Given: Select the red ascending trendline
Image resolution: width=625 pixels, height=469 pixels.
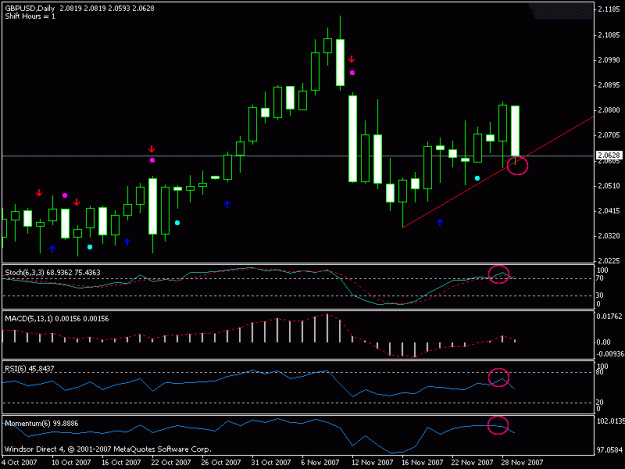Looking at the screenshot, I should [x=498, y=172].
